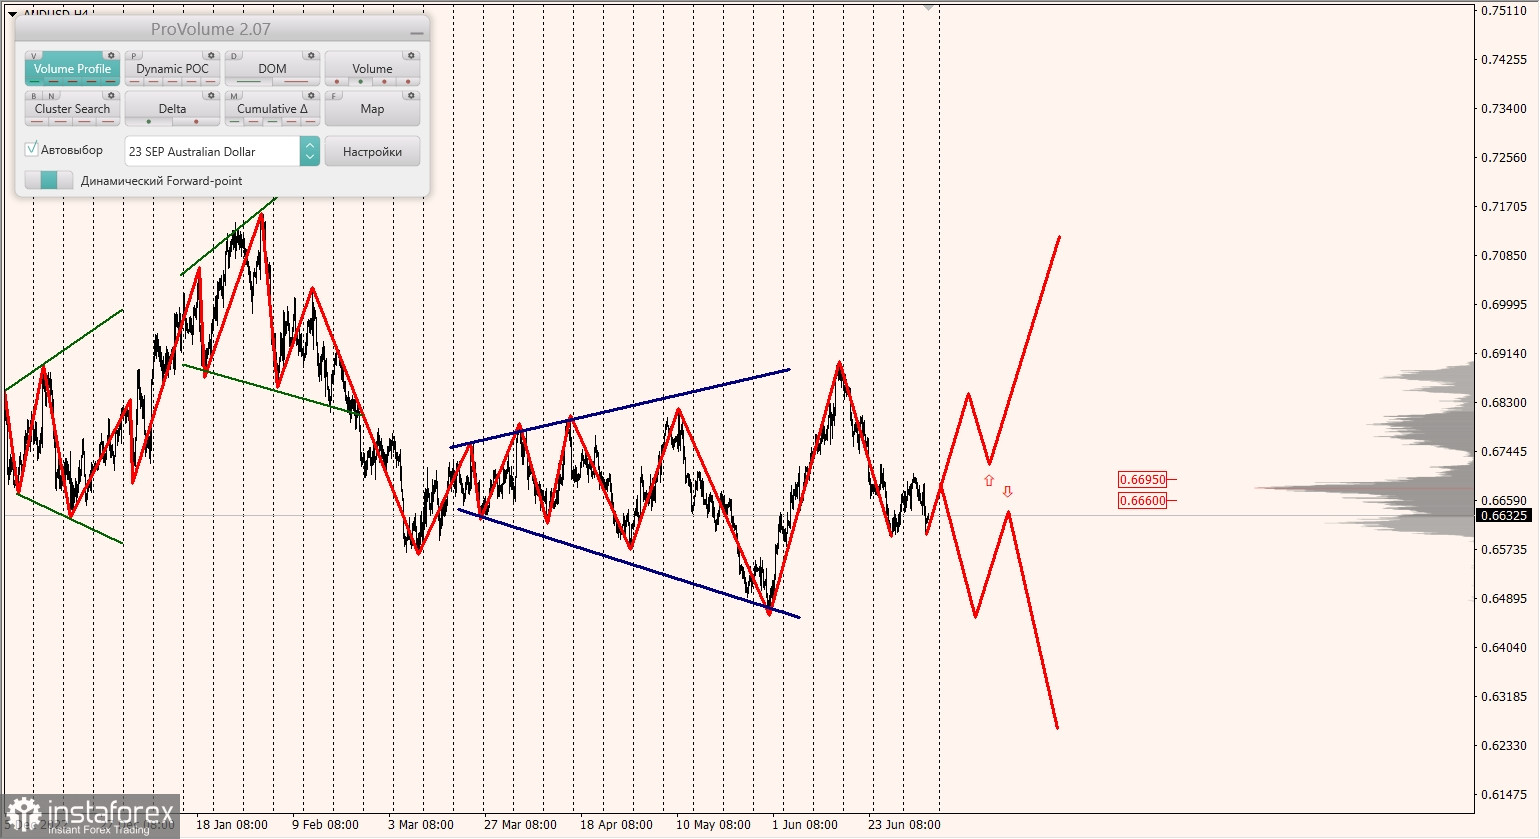
Task: Click the 0.69140 price scale value
Action: [x=1504, y=353]
